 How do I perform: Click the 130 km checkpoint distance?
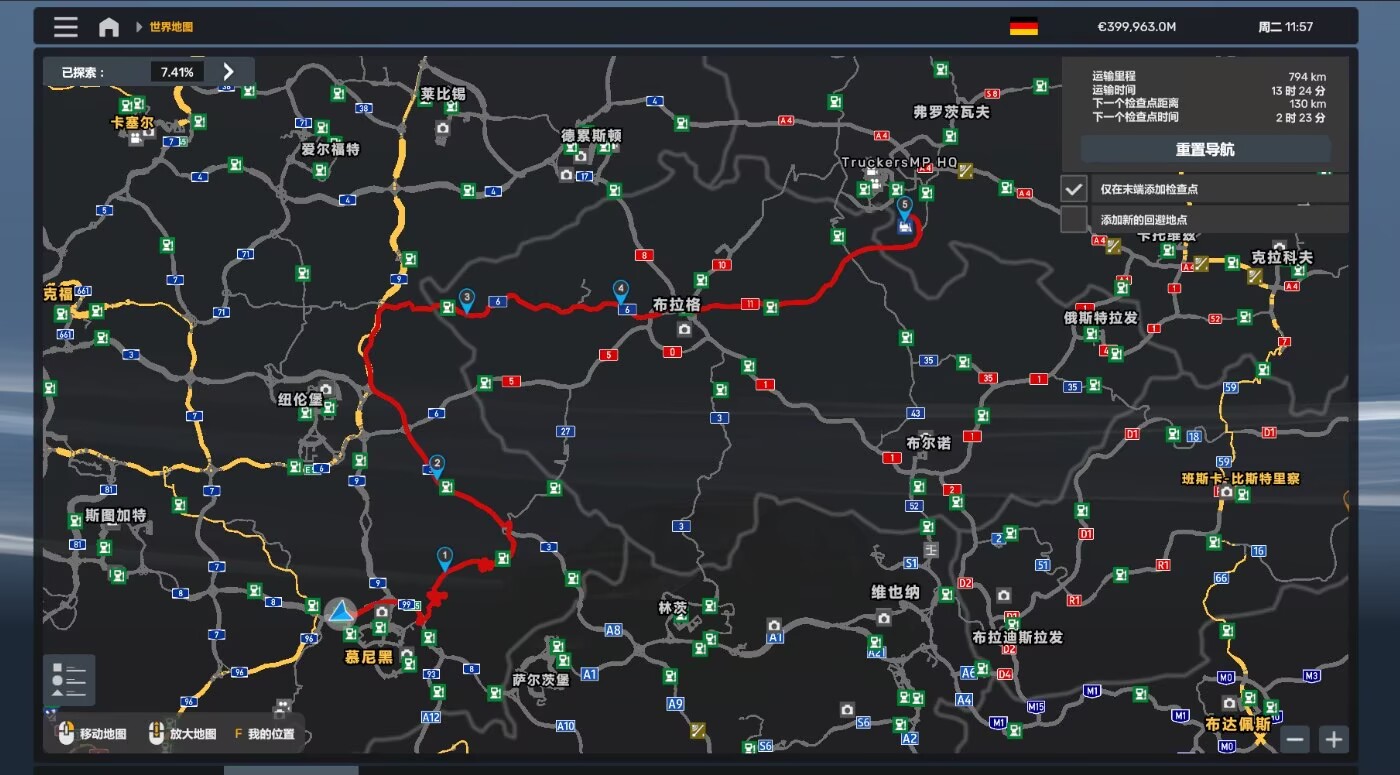(1308, 103)
